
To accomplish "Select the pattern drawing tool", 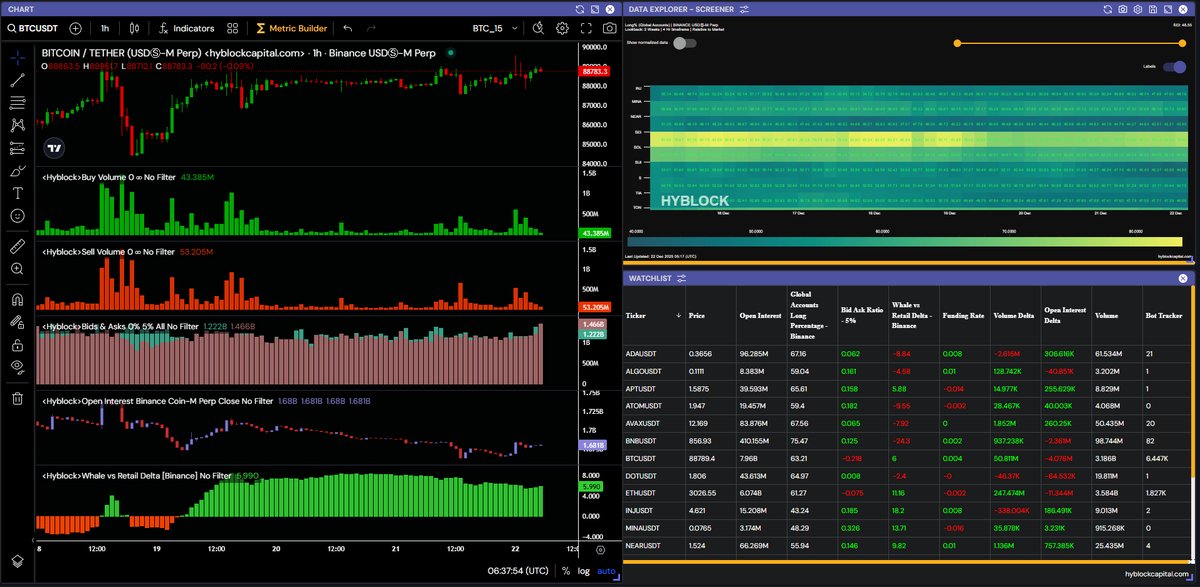I will pos(17,125).
